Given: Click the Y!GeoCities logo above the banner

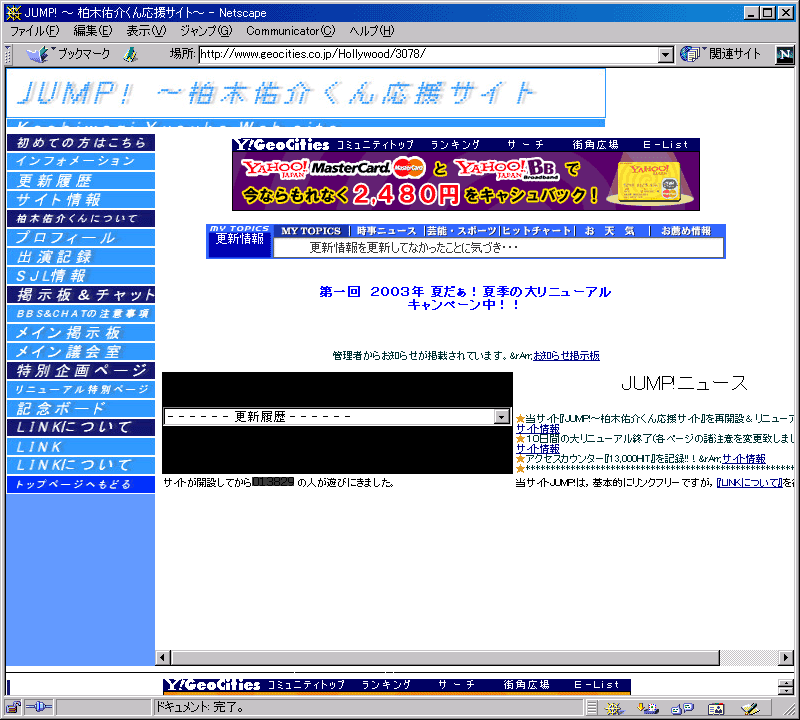Looking at the screenshot, I should pyautogui.click(x=282, y=144).
